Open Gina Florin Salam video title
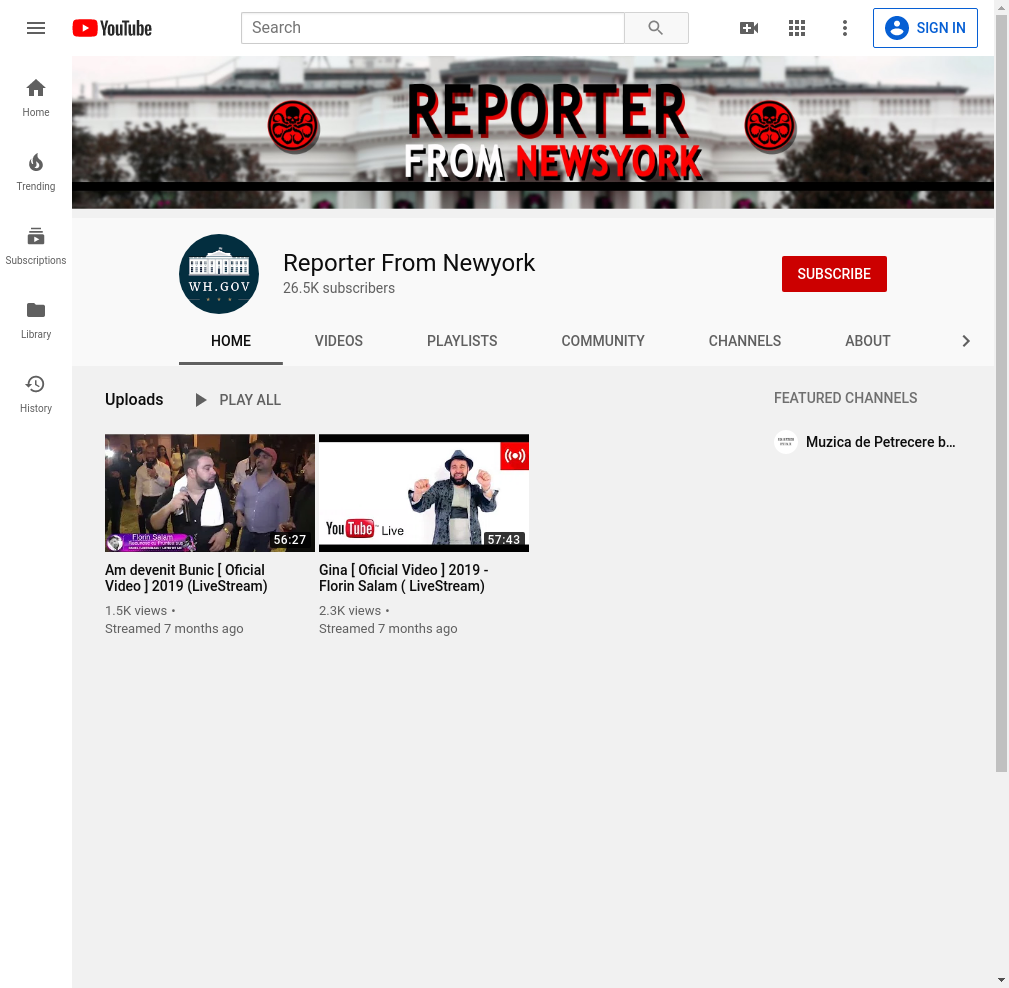Viewport: 1009px width, 988px height. click(x=403, y=578)
